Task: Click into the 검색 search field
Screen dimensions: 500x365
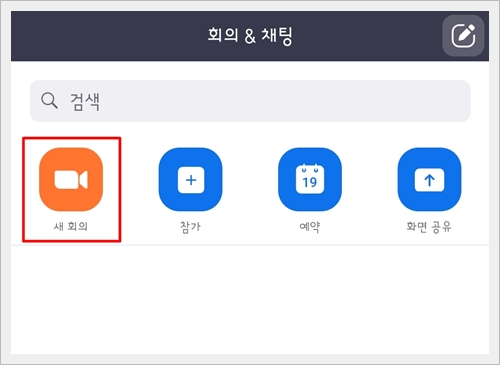Action: pos(250,101)
